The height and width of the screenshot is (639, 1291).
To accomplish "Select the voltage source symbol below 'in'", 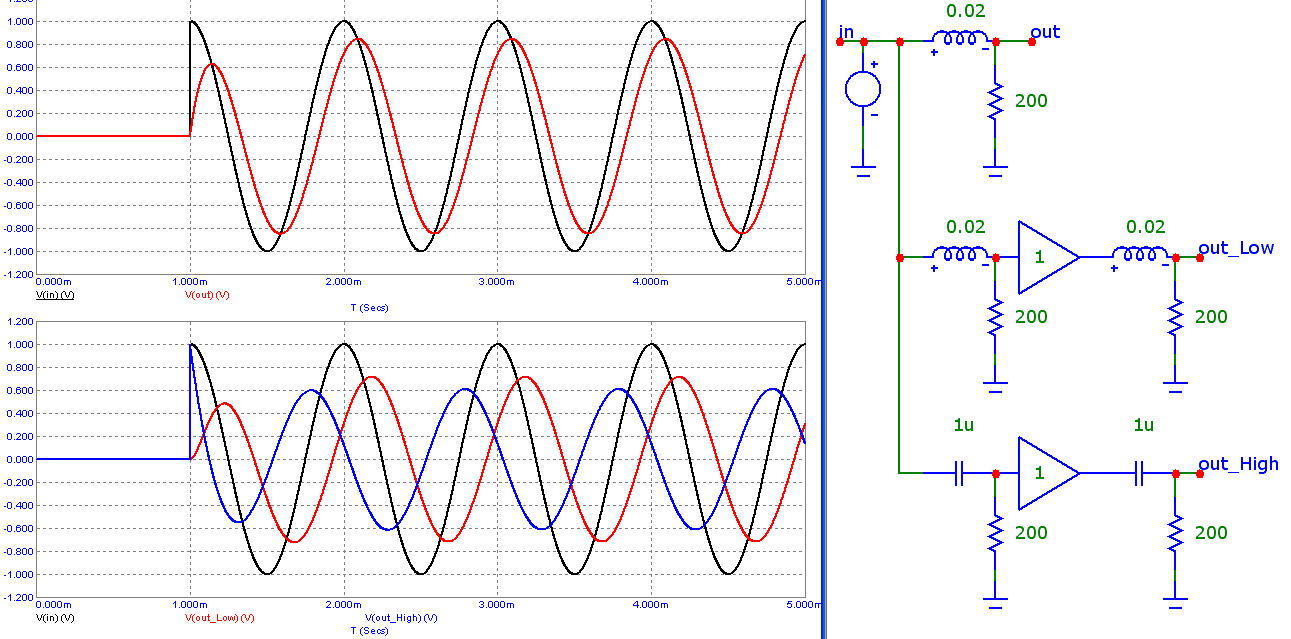I will click(863, 89).
